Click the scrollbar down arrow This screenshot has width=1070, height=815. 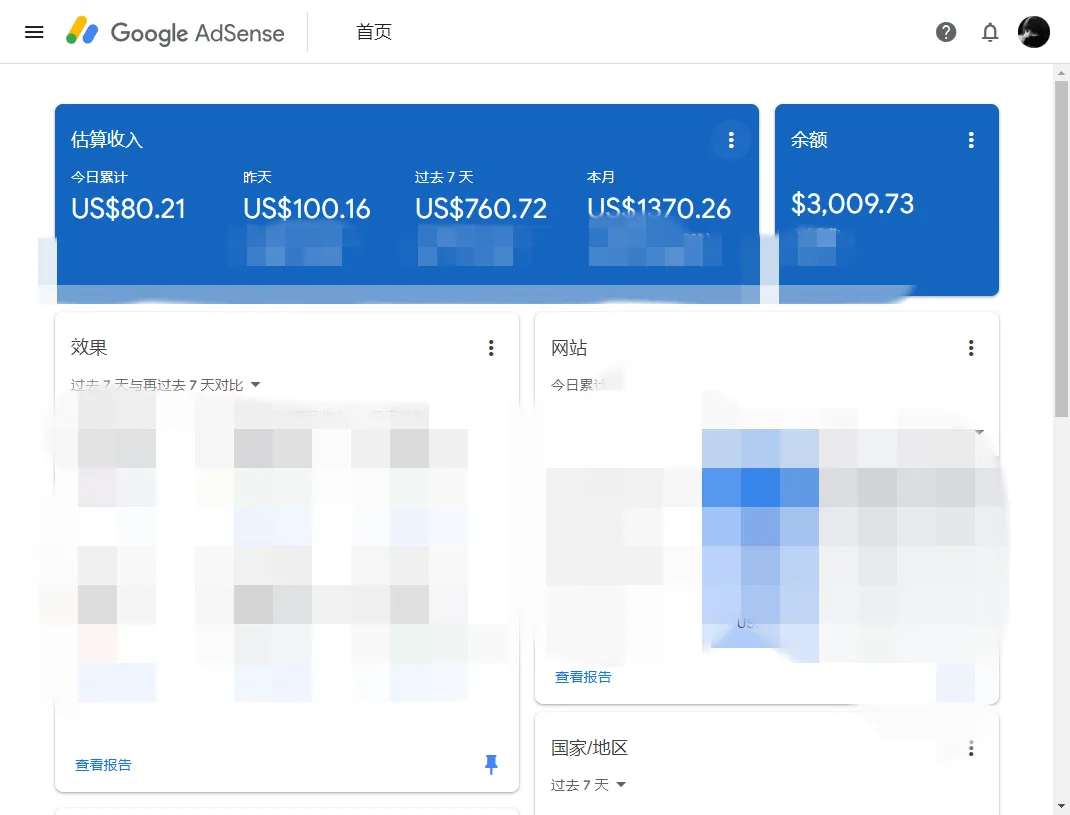click(1062, 807)
